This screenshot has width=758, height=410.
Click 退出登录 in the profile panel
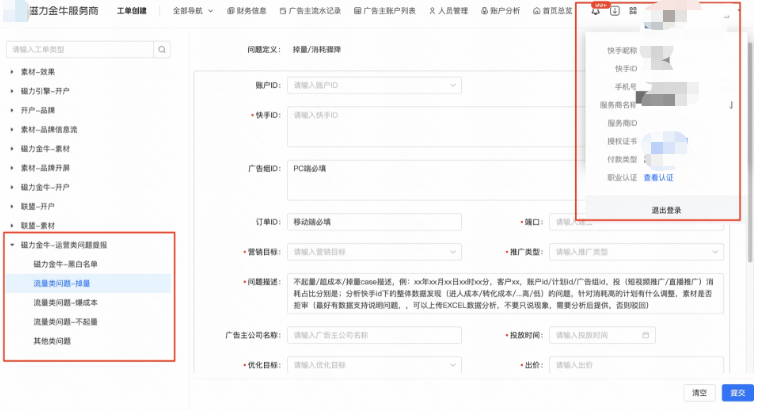(666, 210)
